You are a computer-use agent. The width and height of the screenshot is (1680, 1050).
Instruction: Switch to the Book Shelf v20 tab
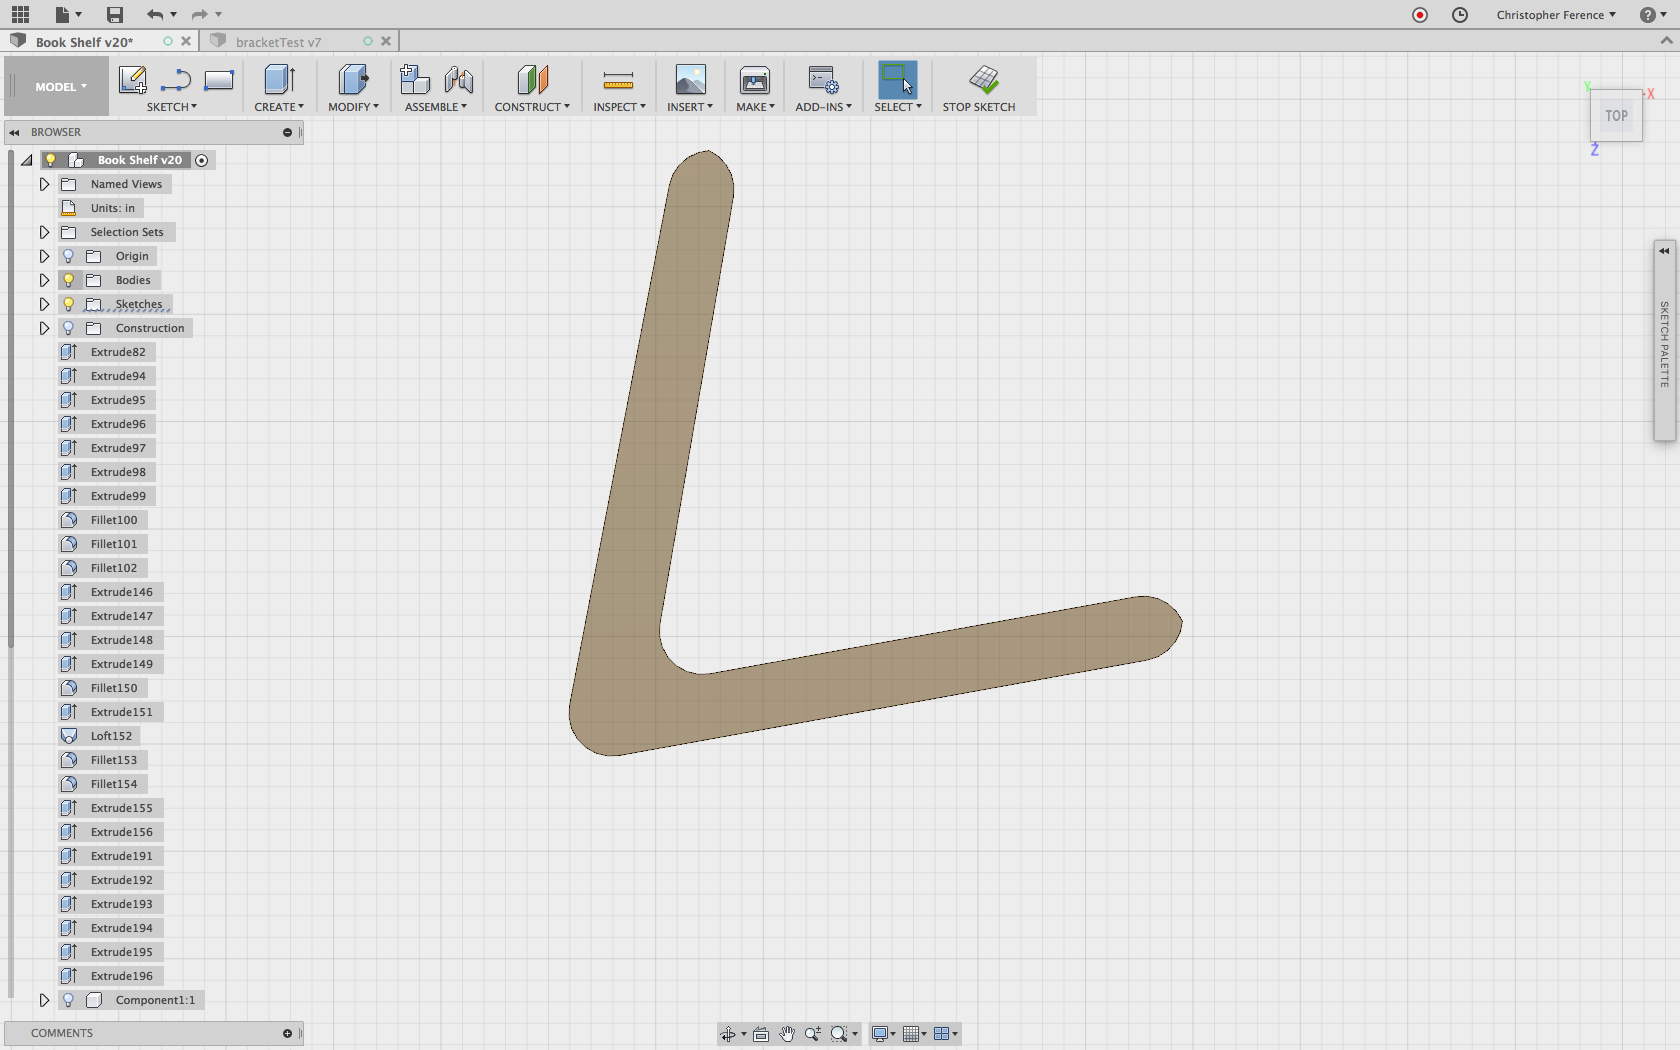tap(84, 42)
